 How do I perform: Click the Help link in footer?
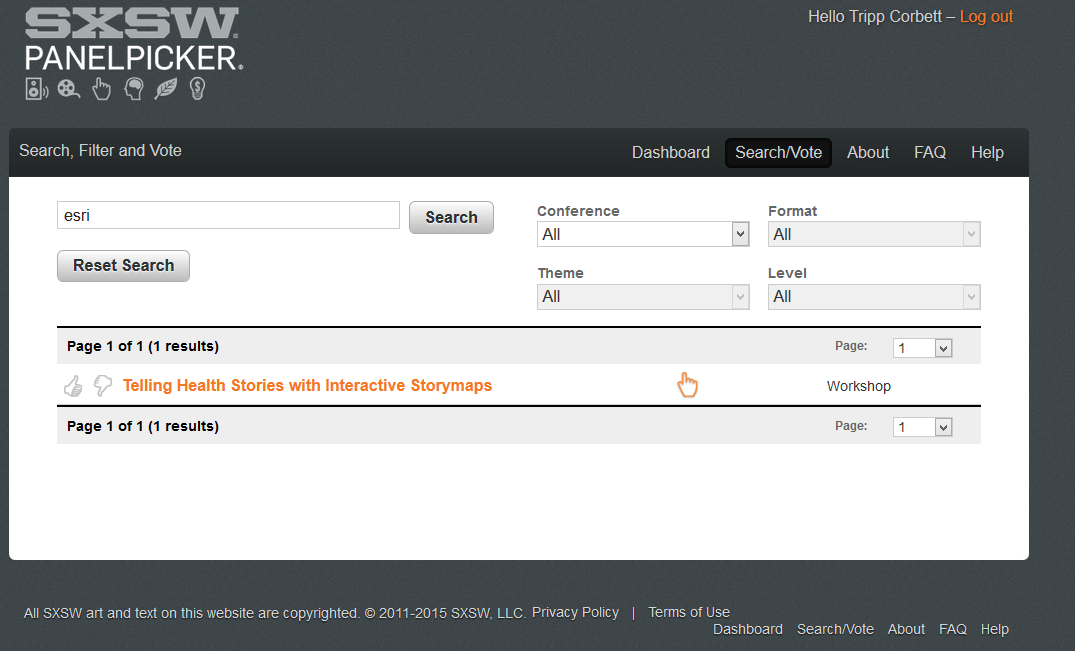[994, 629]
